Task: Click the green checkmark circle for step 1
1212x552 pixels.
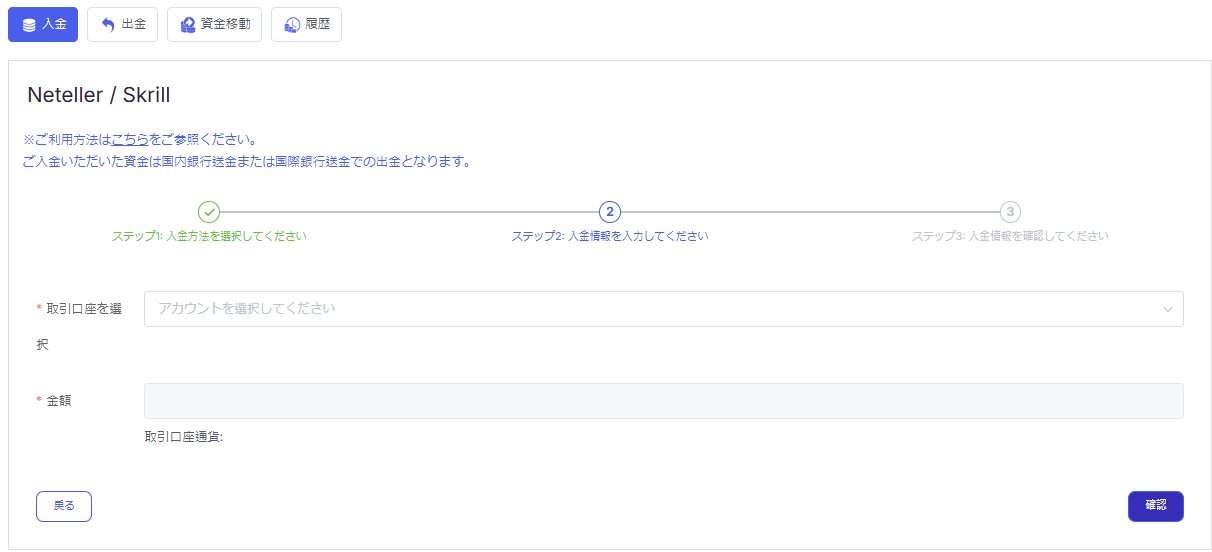Action: (208, 212)
